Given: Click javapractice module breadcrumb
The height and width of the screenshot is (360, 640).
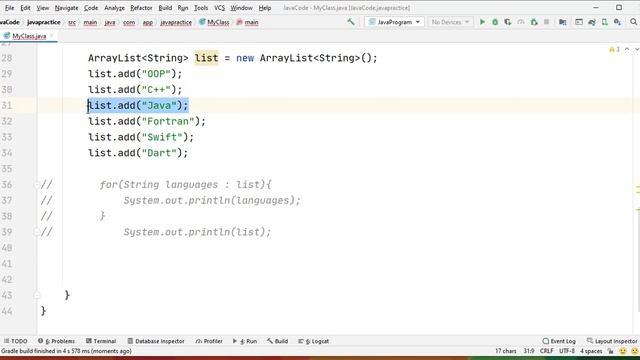Looking at the screenshot, I should tap(44, 22).
